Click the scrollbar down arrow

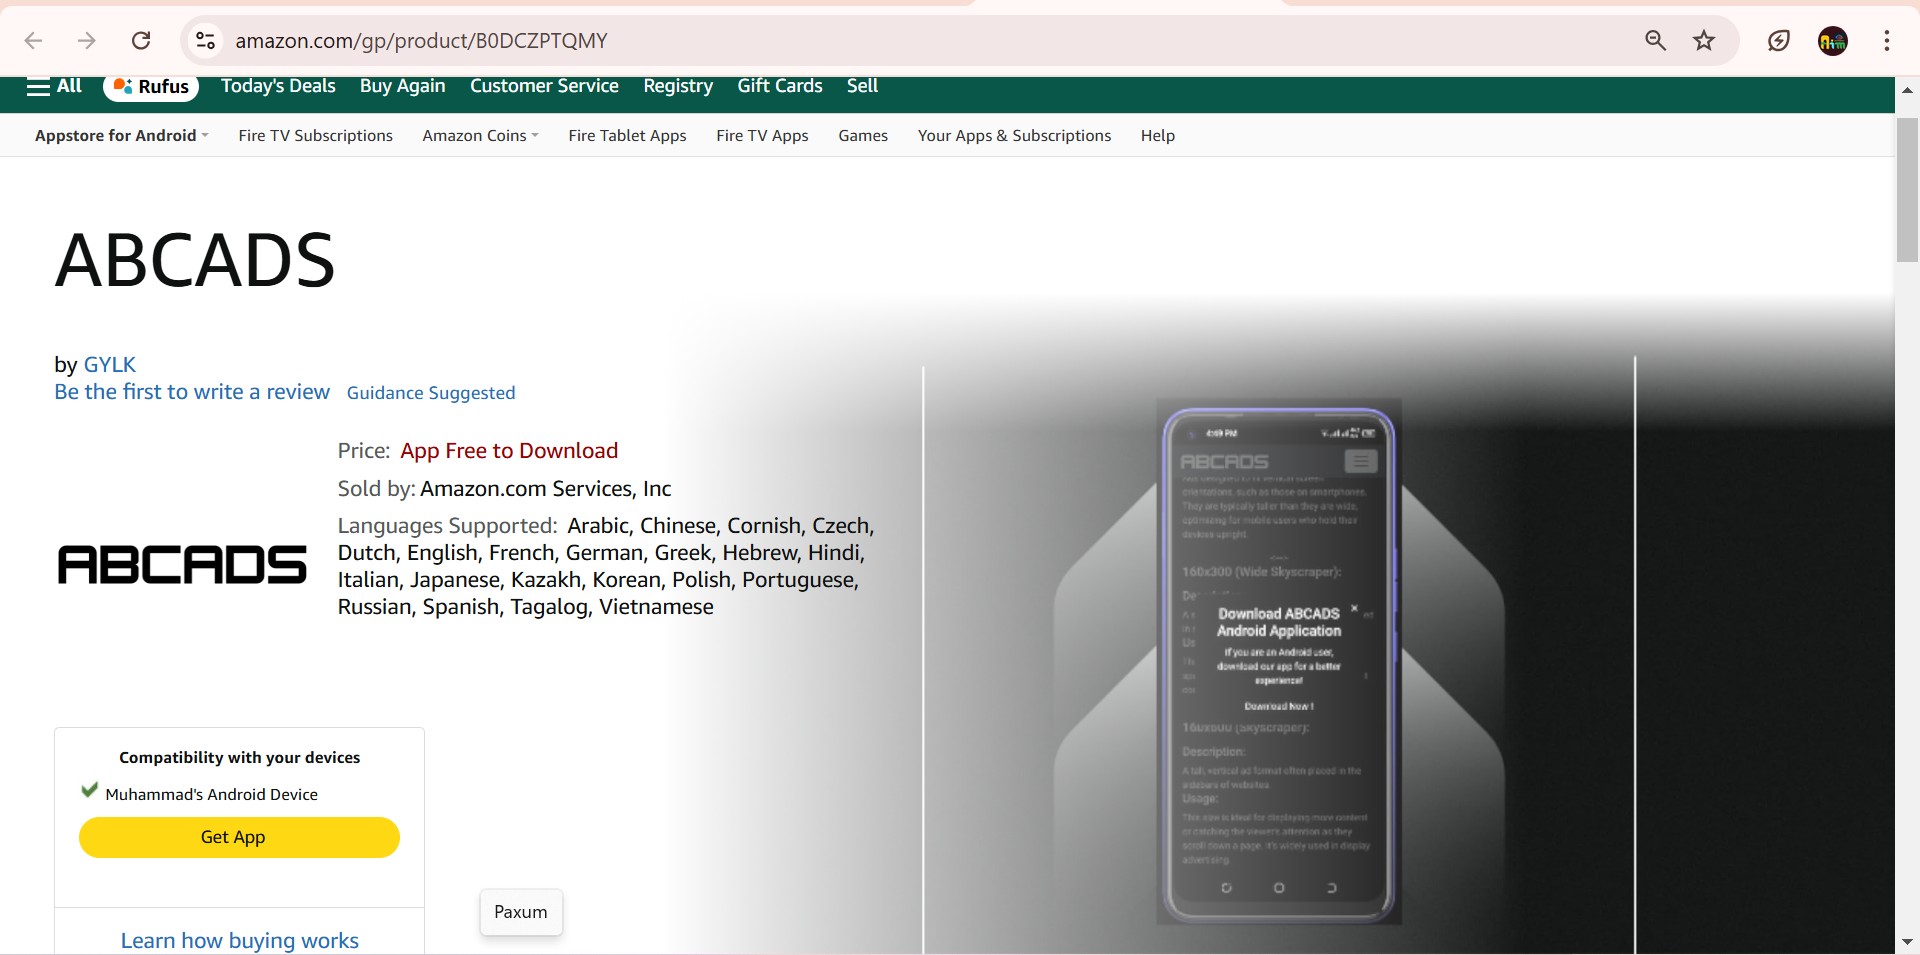(x=1907, y=942)
